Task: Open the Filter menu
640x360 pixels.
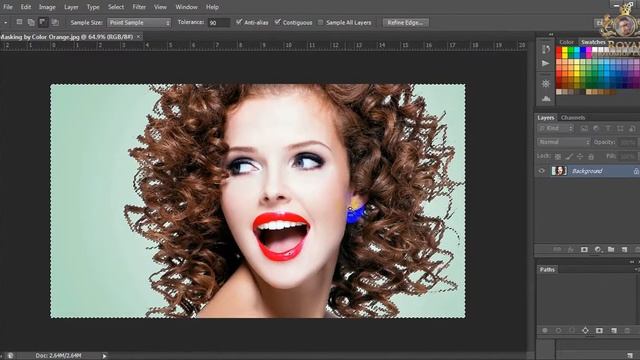Action: pyautogui.click(x=139, y=7)
